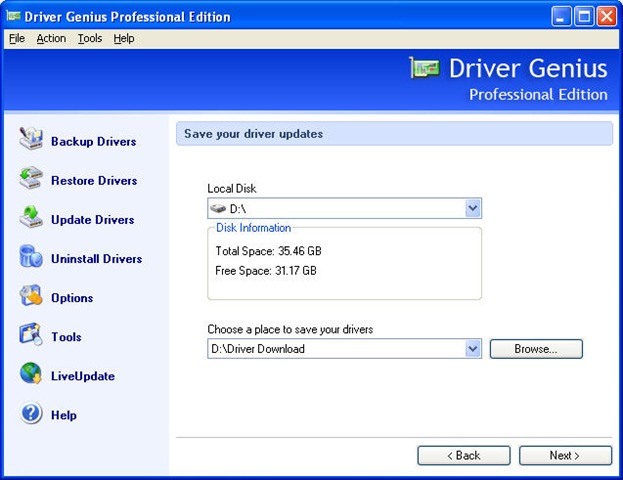The height and width of the screenshot is (480, 623).
Task: Click 'Choose a place to save your drivers' label
Action: pos(290,329)
